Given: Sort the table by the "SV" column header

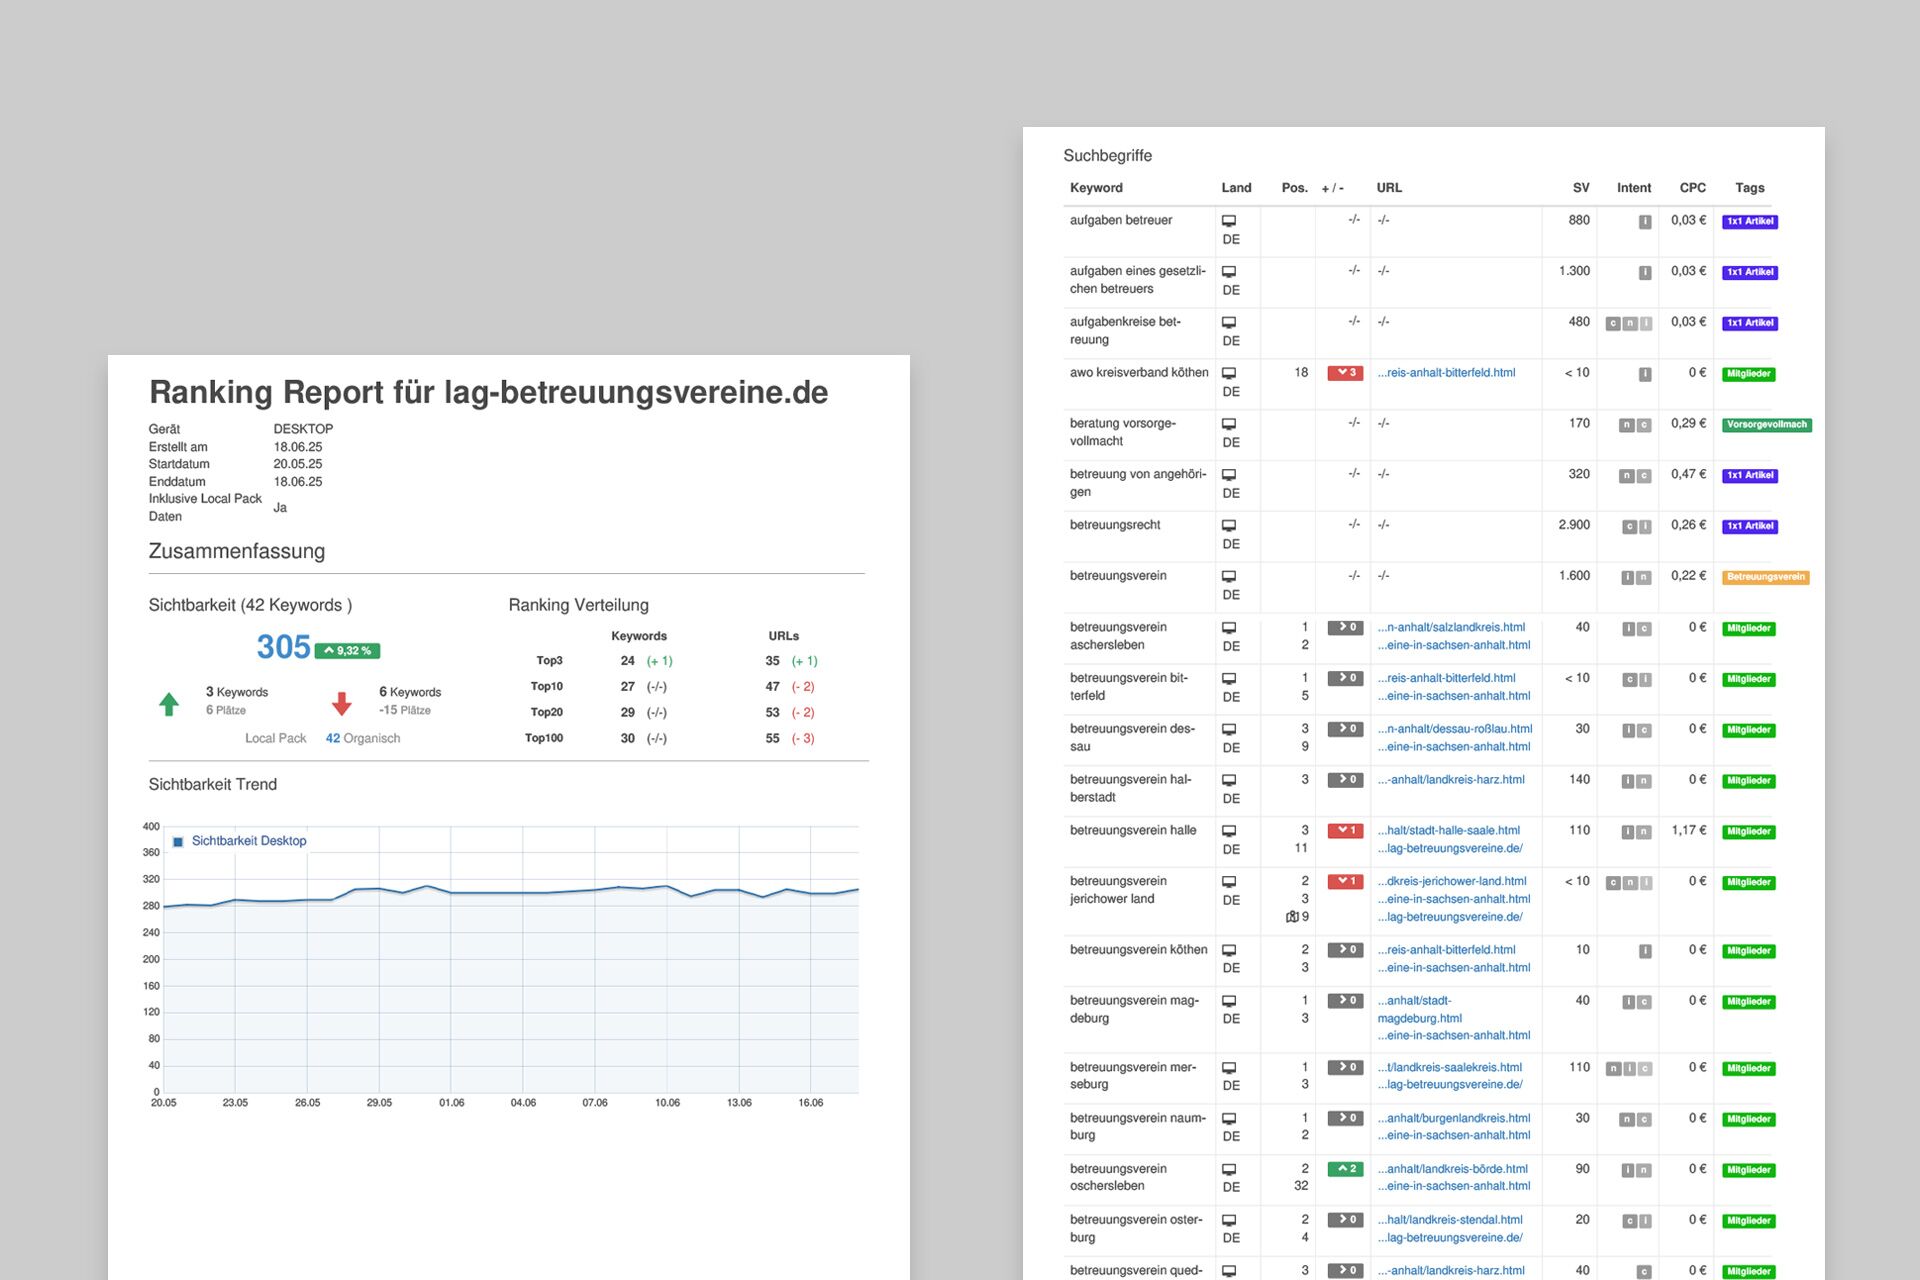Looking at the screenshot, I should [1579, 187].
